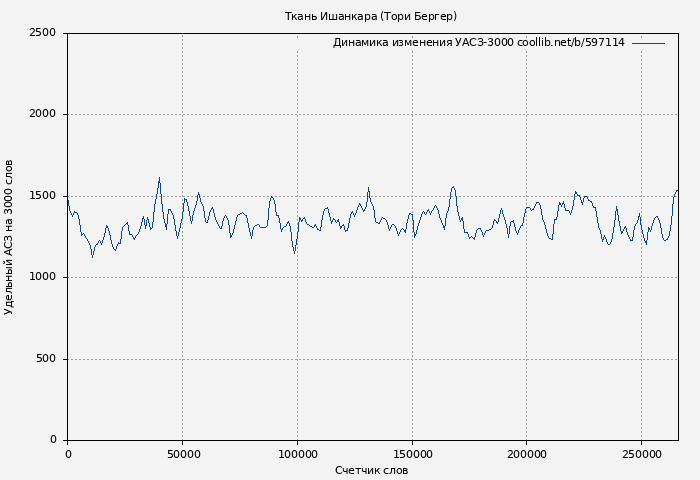Click the 100000 tick label on the X axis
This screenshot has width=700, height=480.
pyautogui.click(x=297, y=454)
